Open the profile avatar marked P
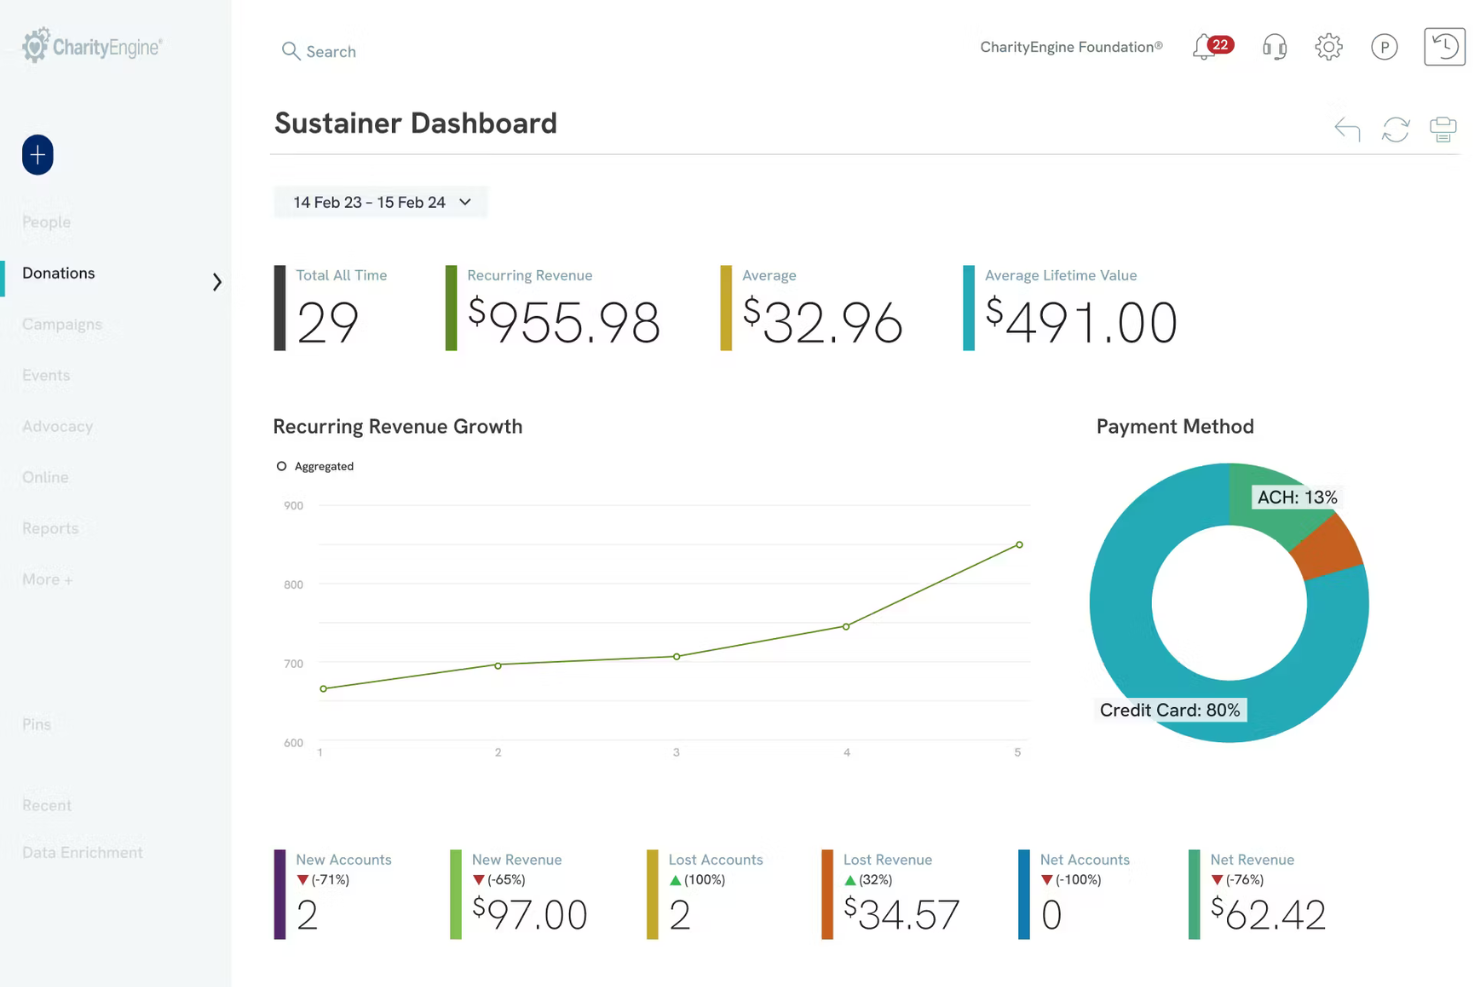Screen dimensions: 1480x987 [x=1384, y=47]
